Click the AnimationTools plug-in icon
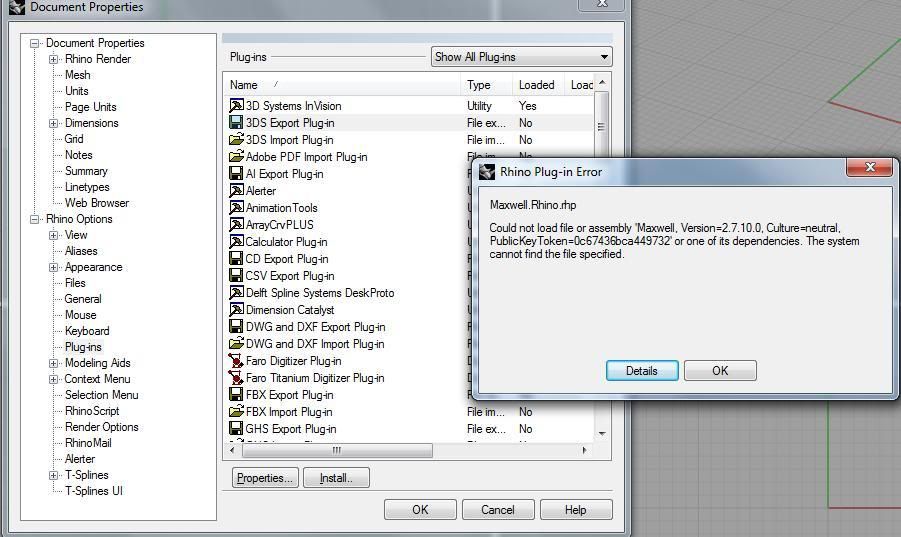Viewport: 901px width, 537px height. 236,207
